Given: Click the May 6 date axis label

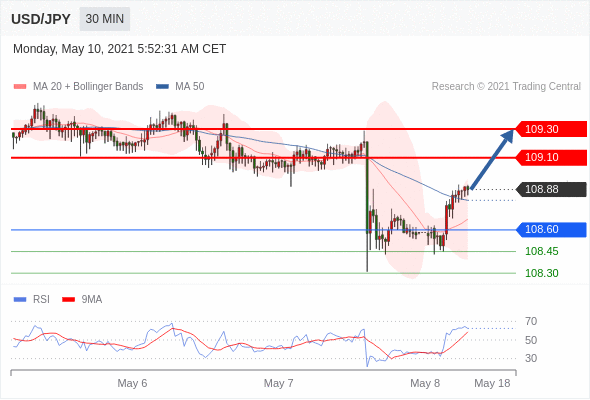Looking at the screenshot, I should click(x=132, y=383).
